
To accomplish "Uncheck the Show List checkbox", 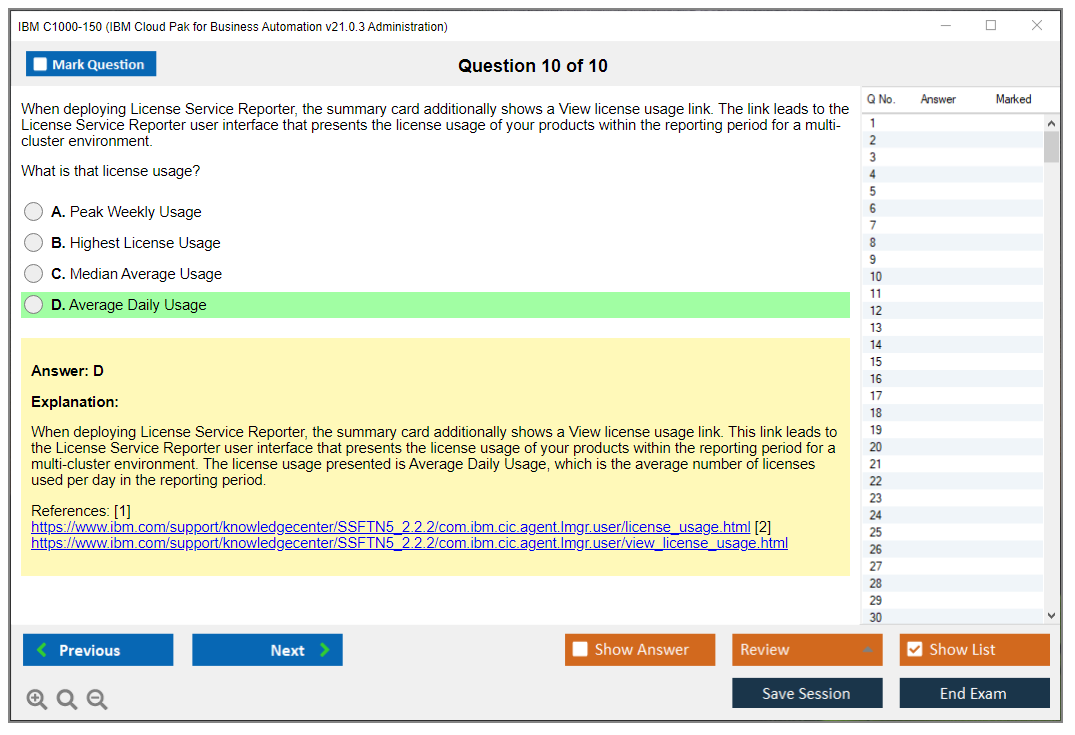I will tap(914, 650).
